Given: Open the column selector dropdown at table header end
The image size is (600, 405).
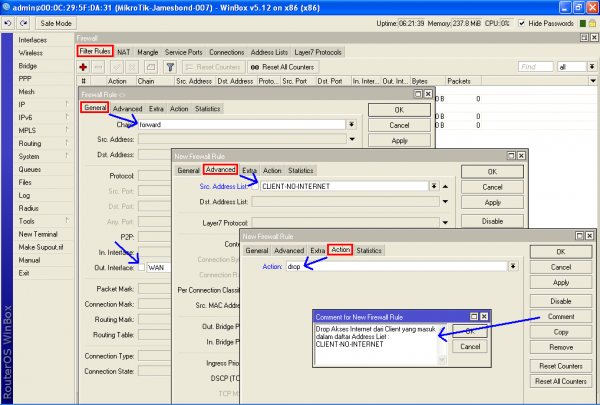Looking at the screenshot, I should coord(593,81).
